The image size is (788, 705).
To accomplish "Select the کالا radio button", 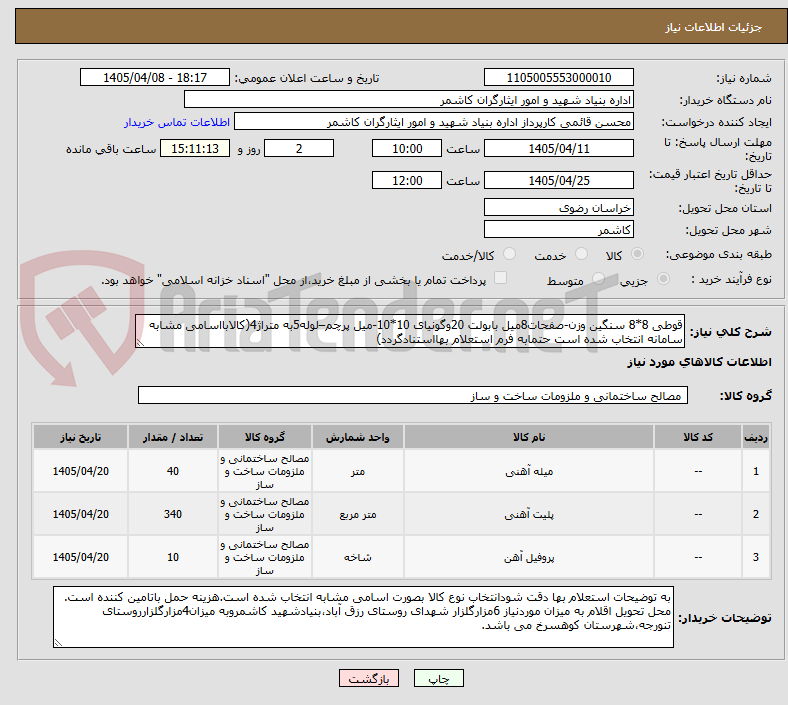I will [x=637, y=254].
